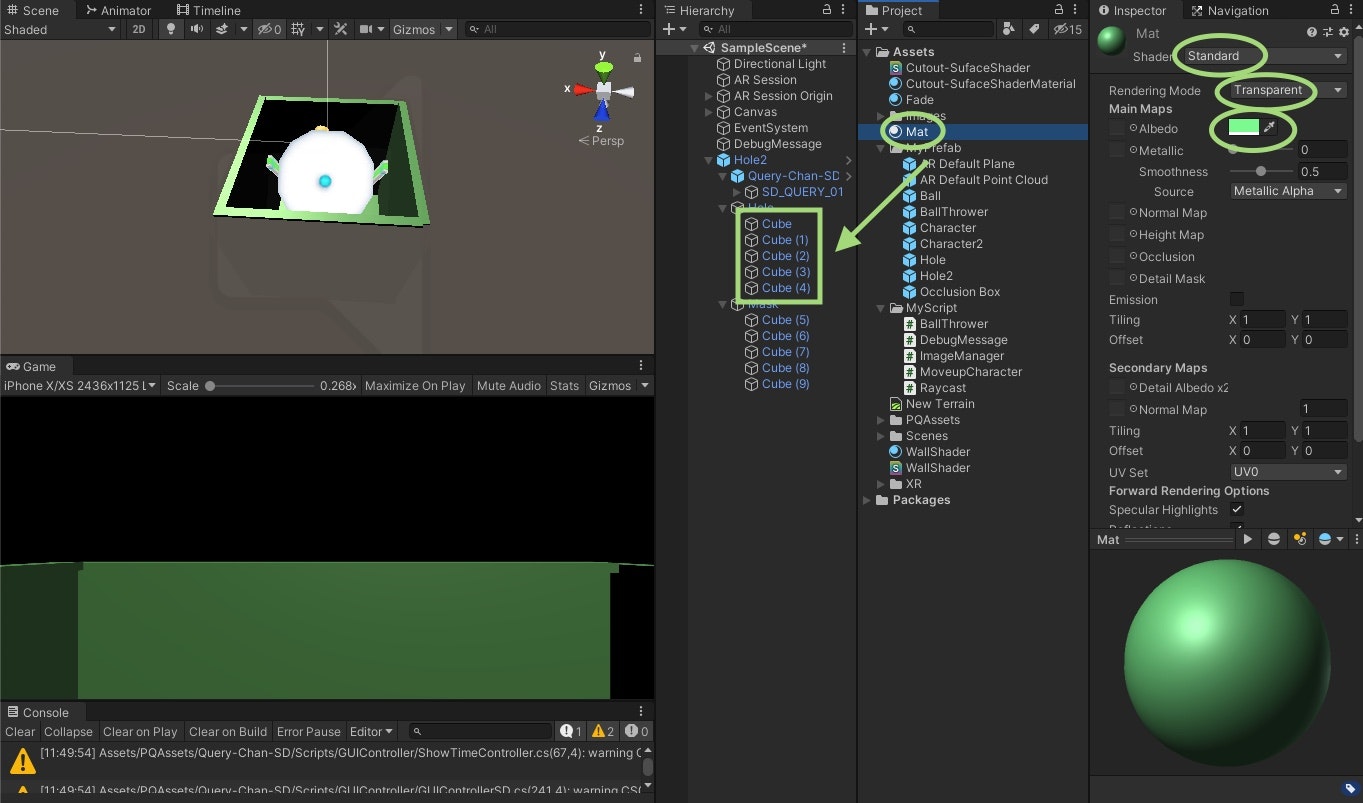Toggle Mute Audio in Game view
This screenshot has height=803, width=1363.
click(x=509, y=385)
